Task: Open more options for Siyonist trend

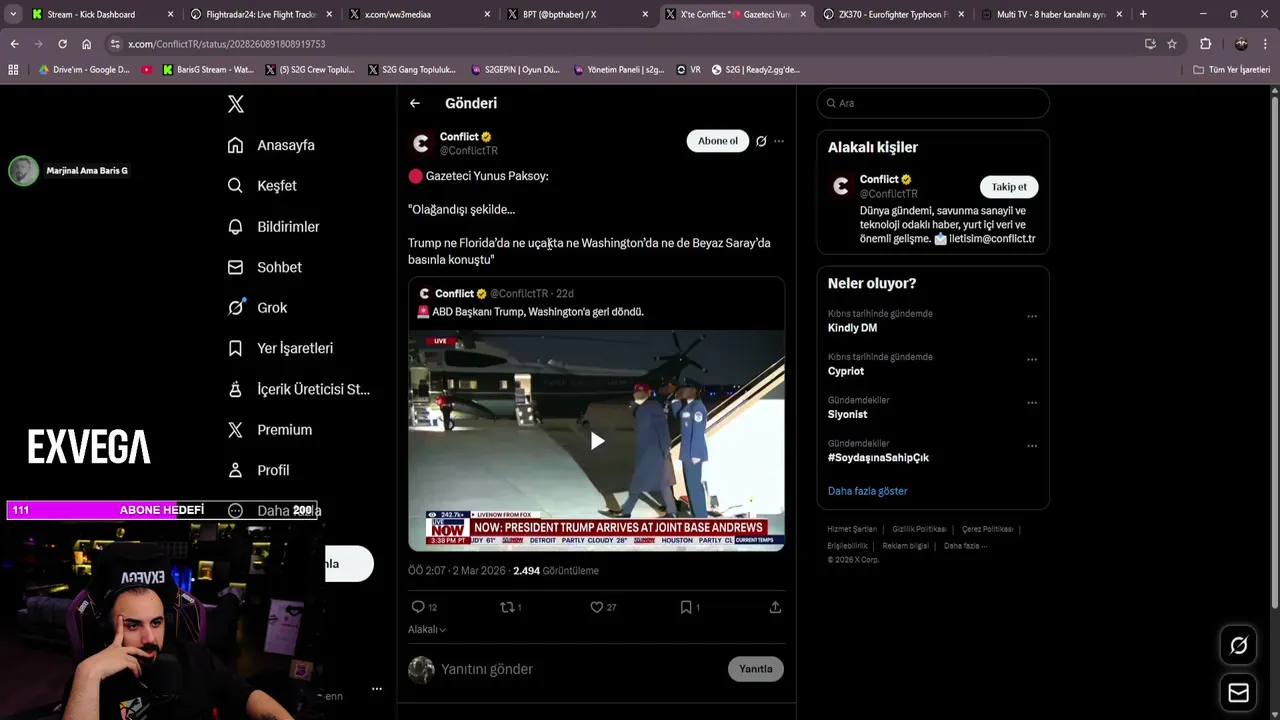Action: pos(1032,402)
